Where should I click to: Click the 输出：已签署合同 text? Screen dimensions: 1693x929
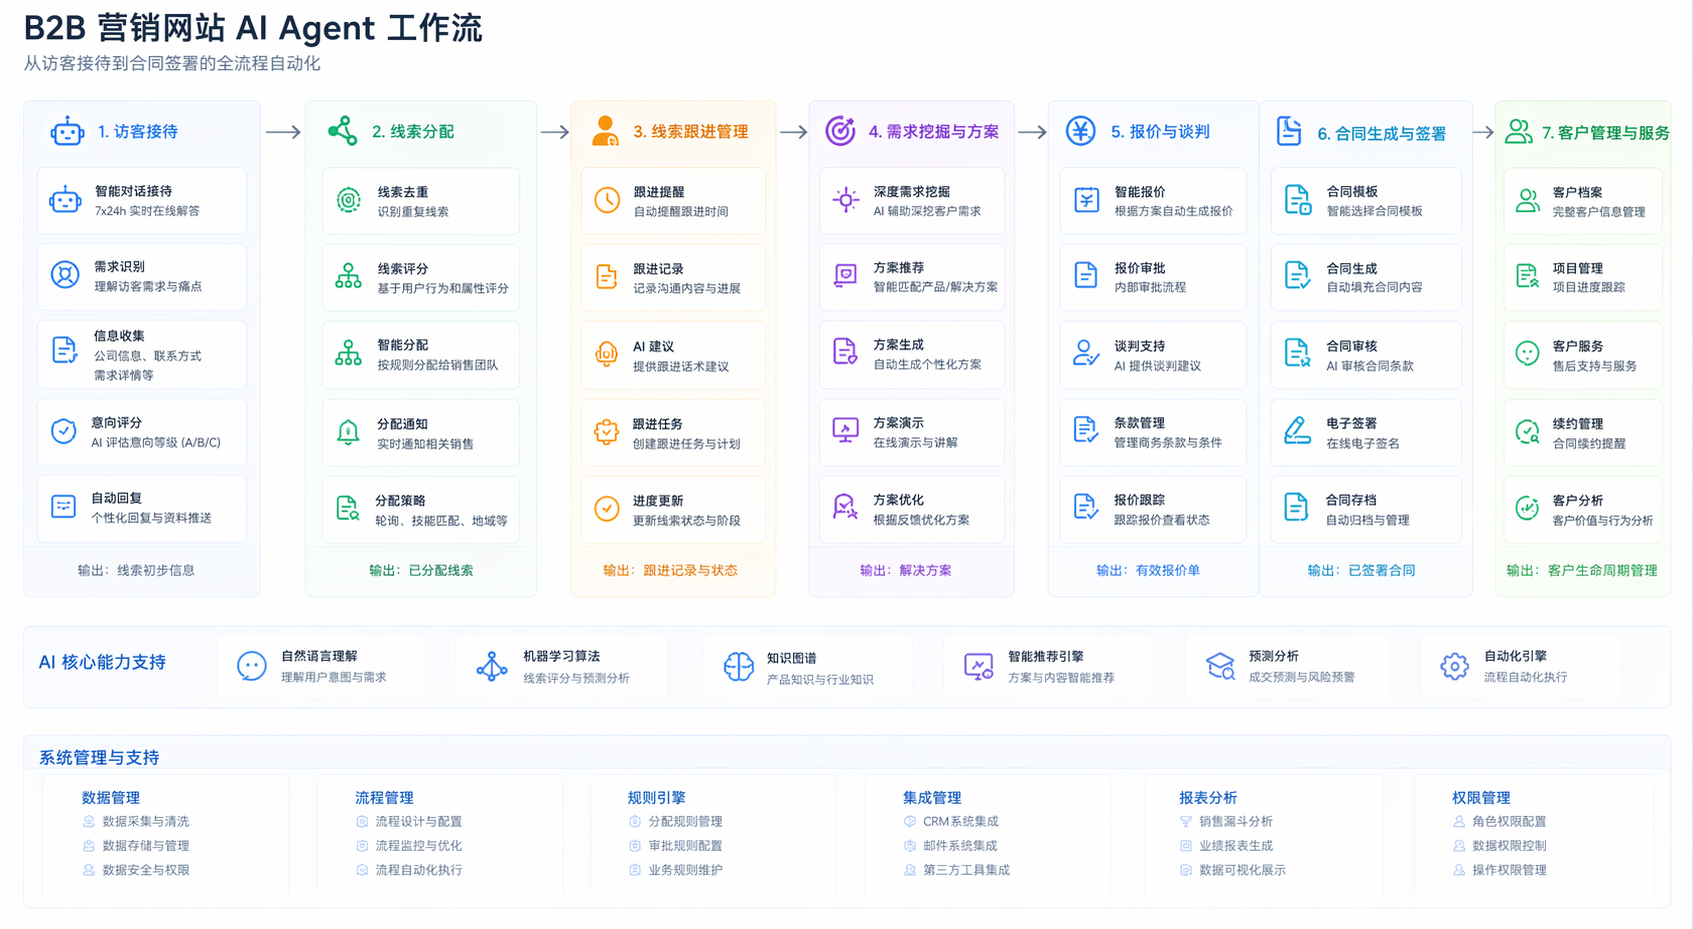click(x=1361, y=570)
